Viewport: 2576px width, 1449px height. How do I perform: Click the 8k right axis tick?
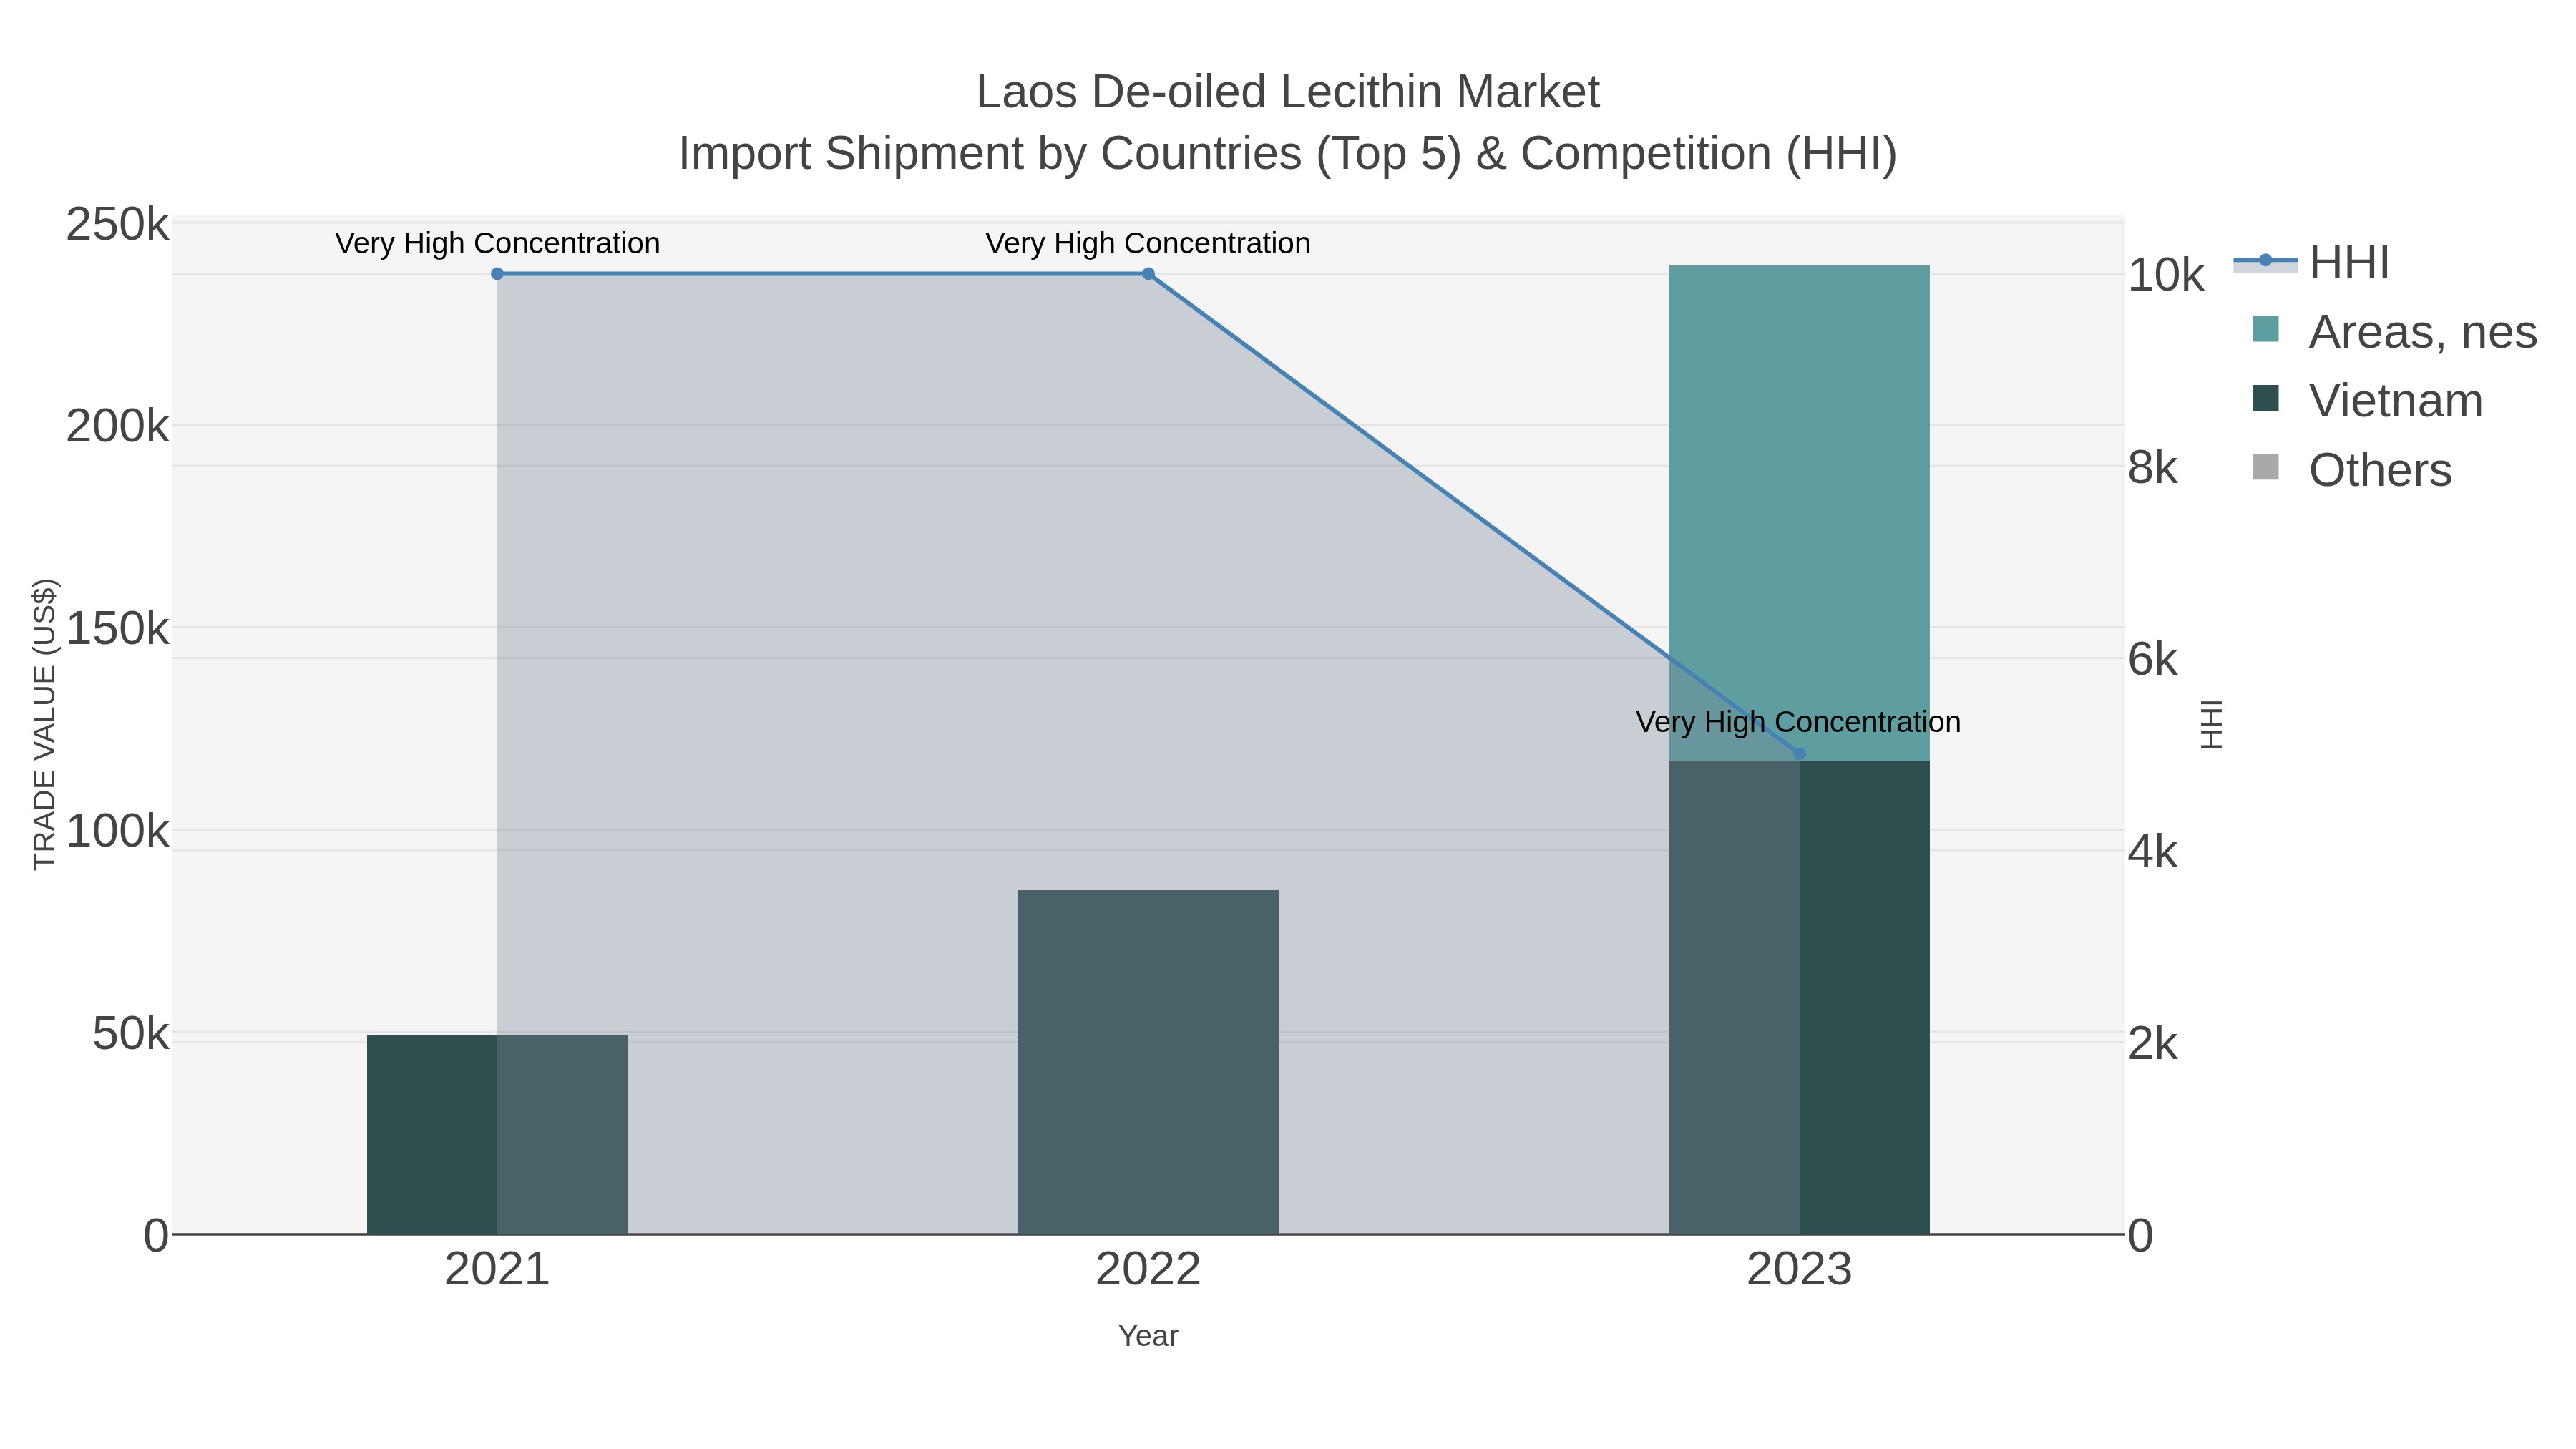[2152, 467]
